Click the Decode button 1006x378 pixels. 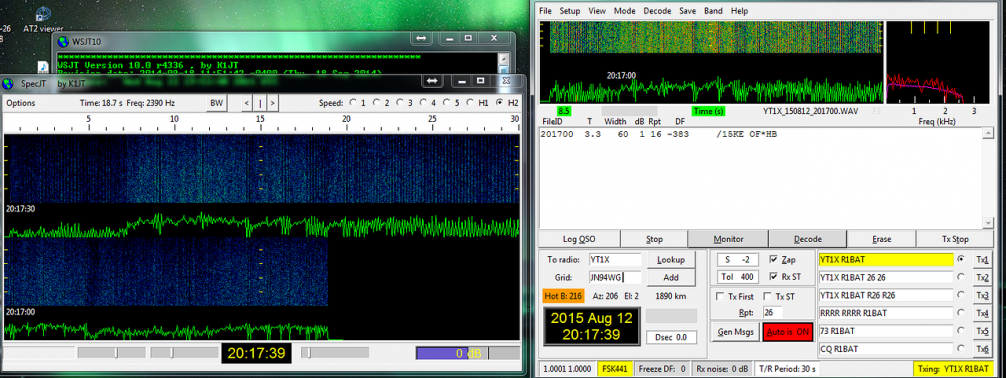(807, 239)
